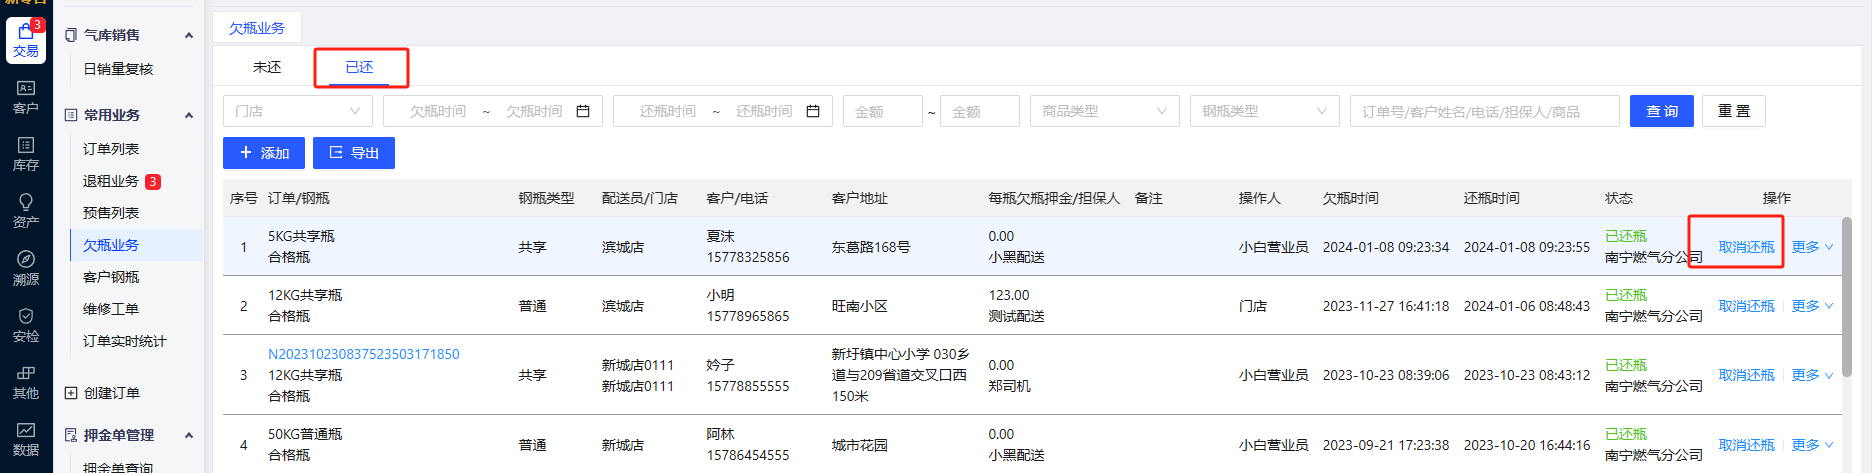Open 订单实时统计 in sidebar
The width and height of the screenshot is (1872, 473).
point(125,341)
